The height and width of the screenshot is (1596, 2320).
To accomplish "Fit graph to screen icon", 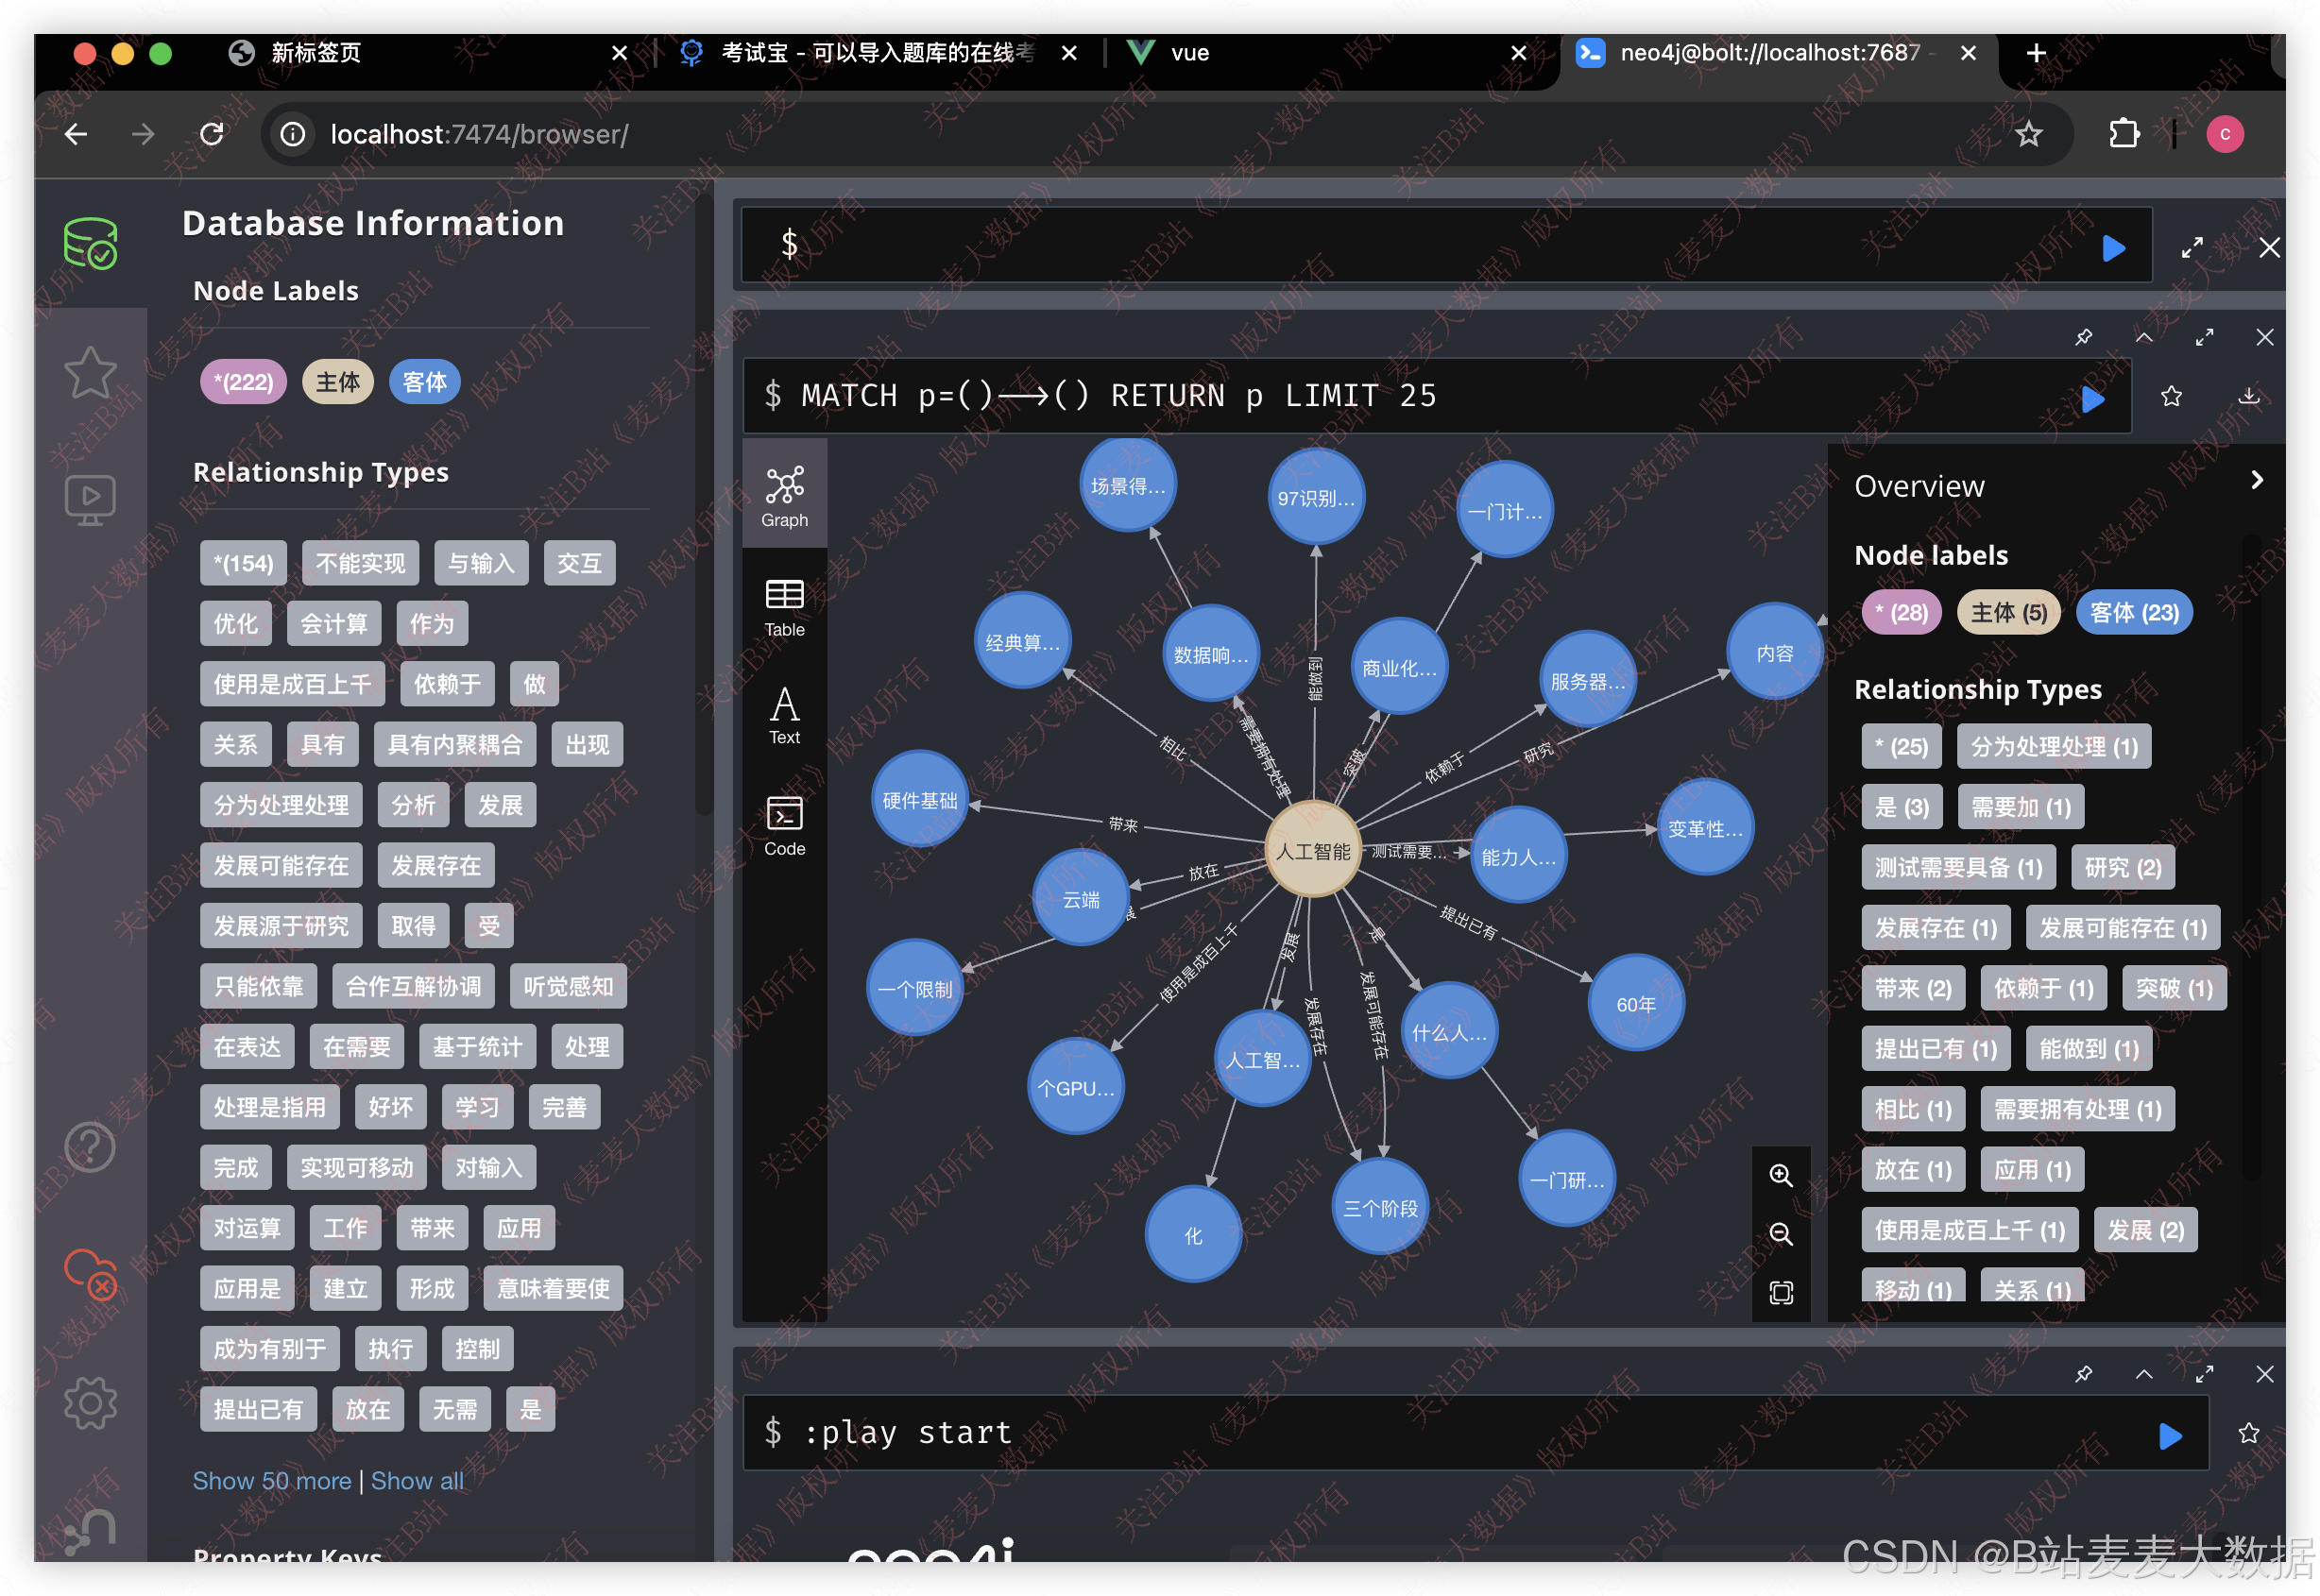I will pyautogui.click(x=1780, y=1293).
